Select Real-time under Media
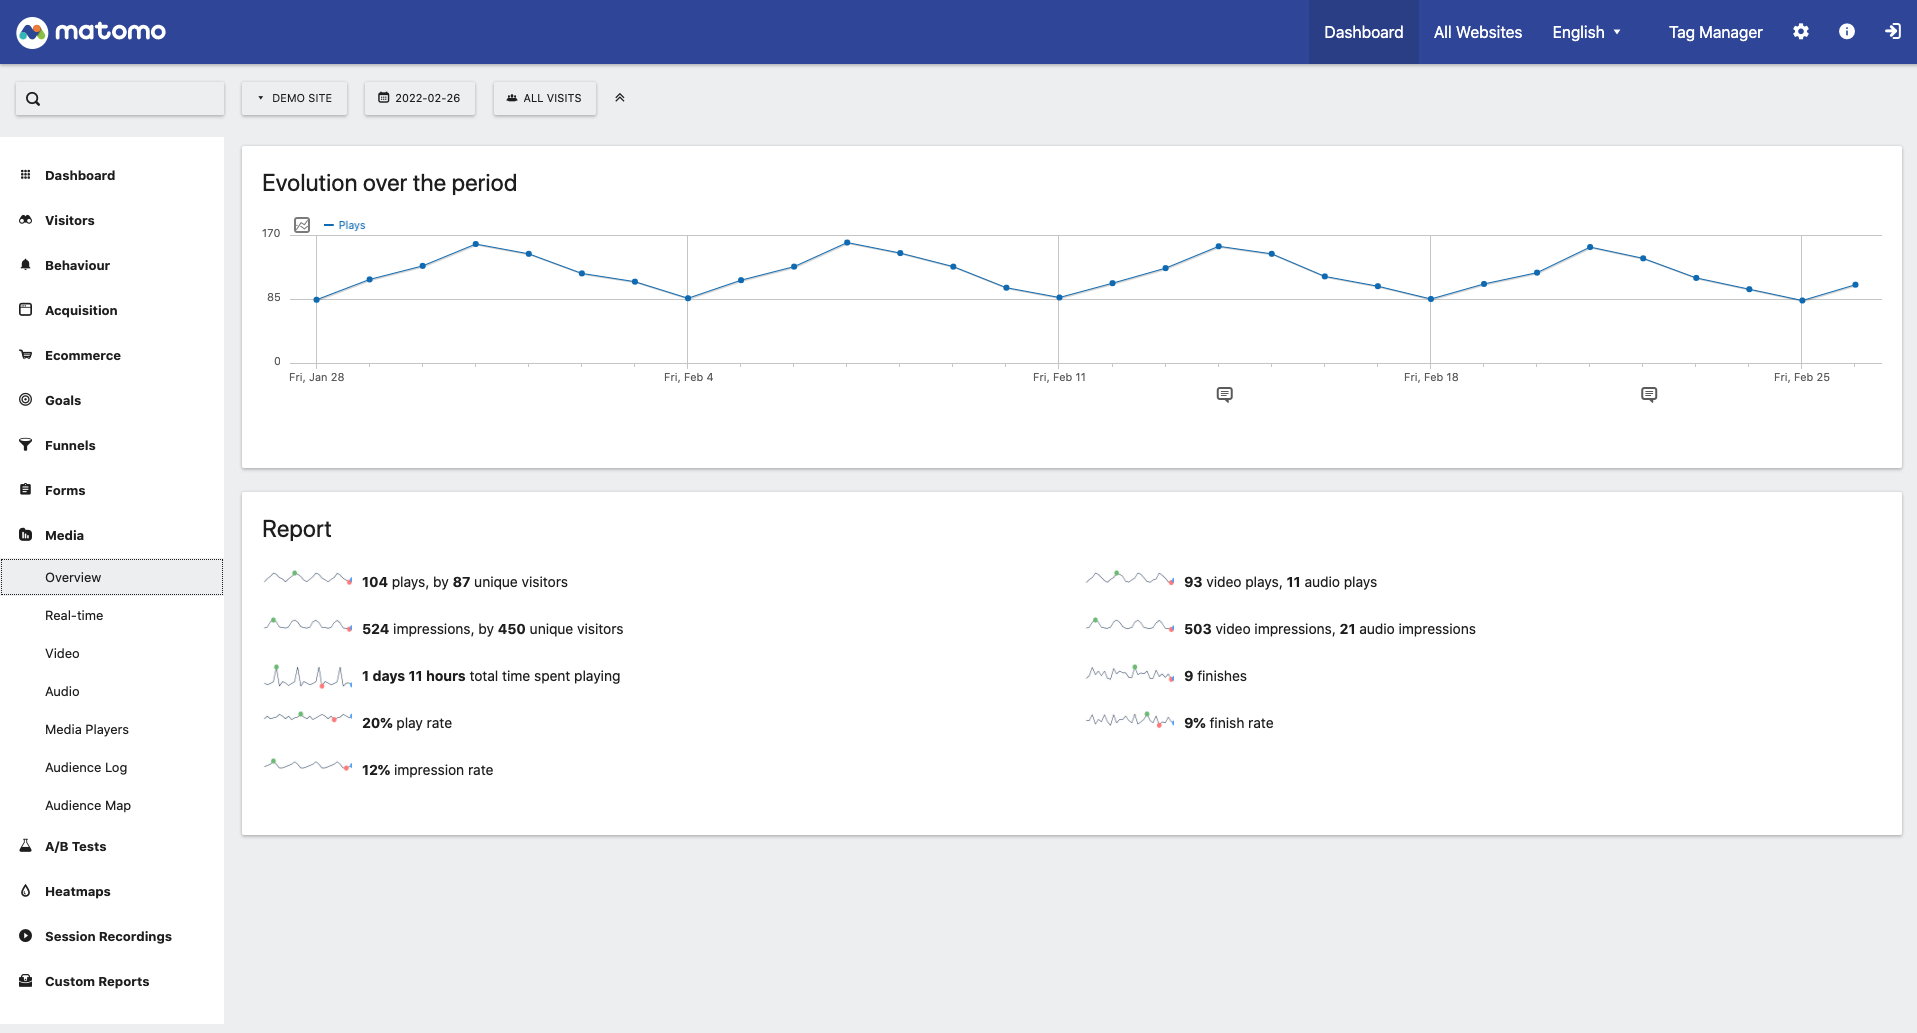This screenshot has width=1917, height=1033. tap(74, 616)
